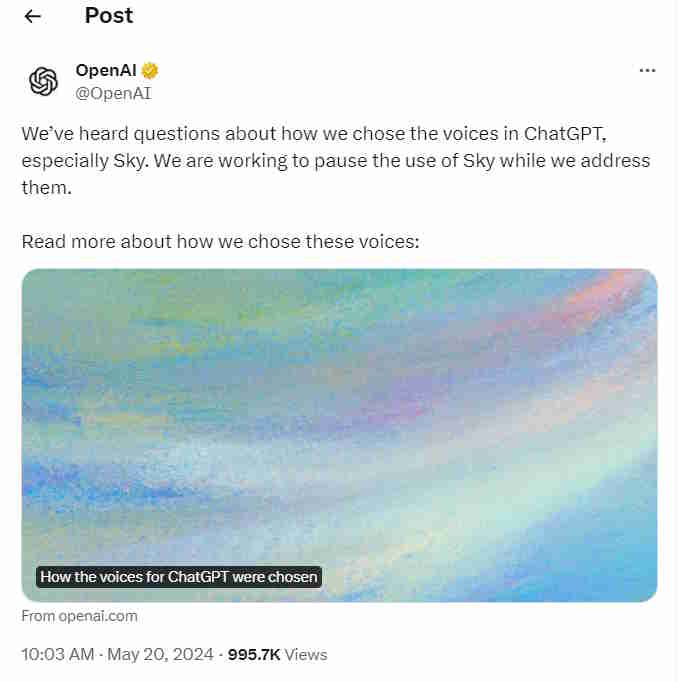Open the OpenAI display name profile

tap(106, 70)
